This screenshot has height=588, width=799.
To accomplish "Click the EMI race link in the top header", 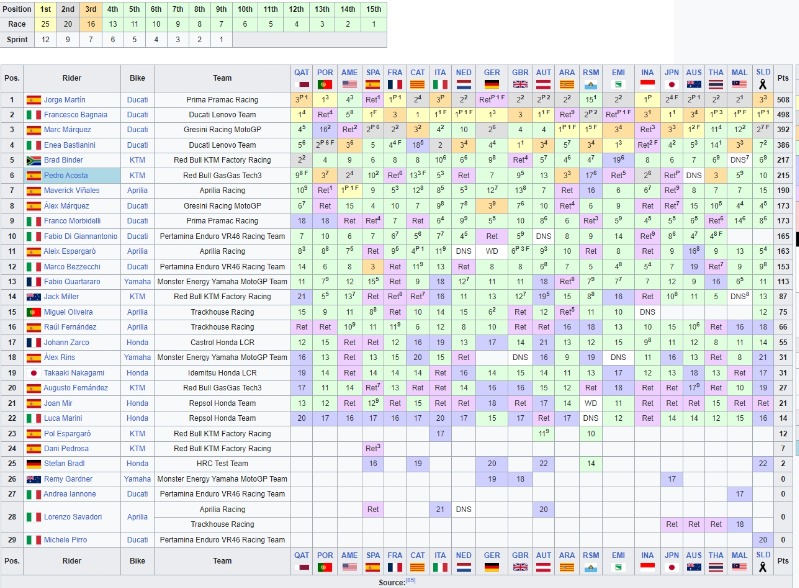I will (x=618, y=72).
